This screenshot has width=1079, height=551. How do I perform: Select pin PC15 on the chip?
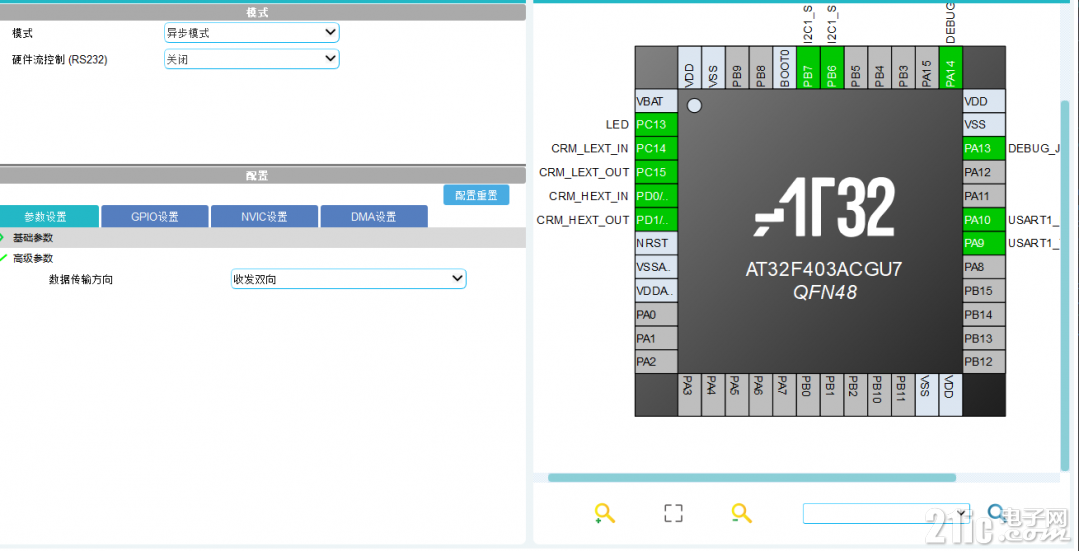click(x=656, y=172)
